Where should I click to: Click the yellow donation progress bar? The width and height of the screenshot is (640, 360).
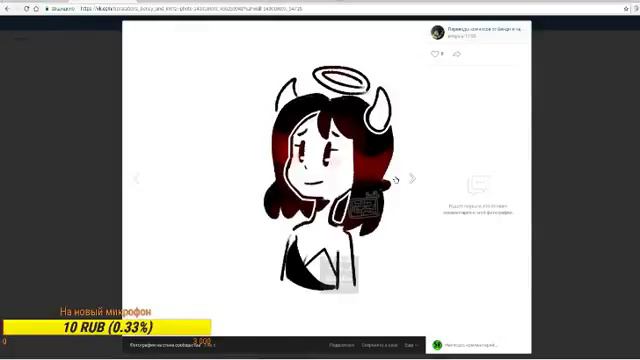coord(107,327)
